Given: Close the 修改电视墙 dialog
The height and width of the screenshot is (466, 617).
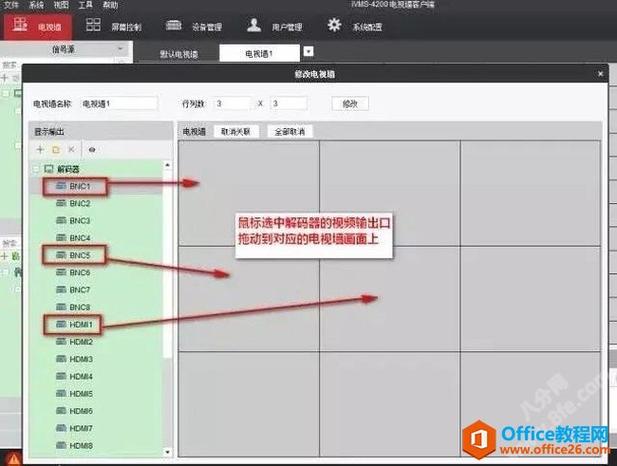Looking at the screenshot, I should [600, 74].
